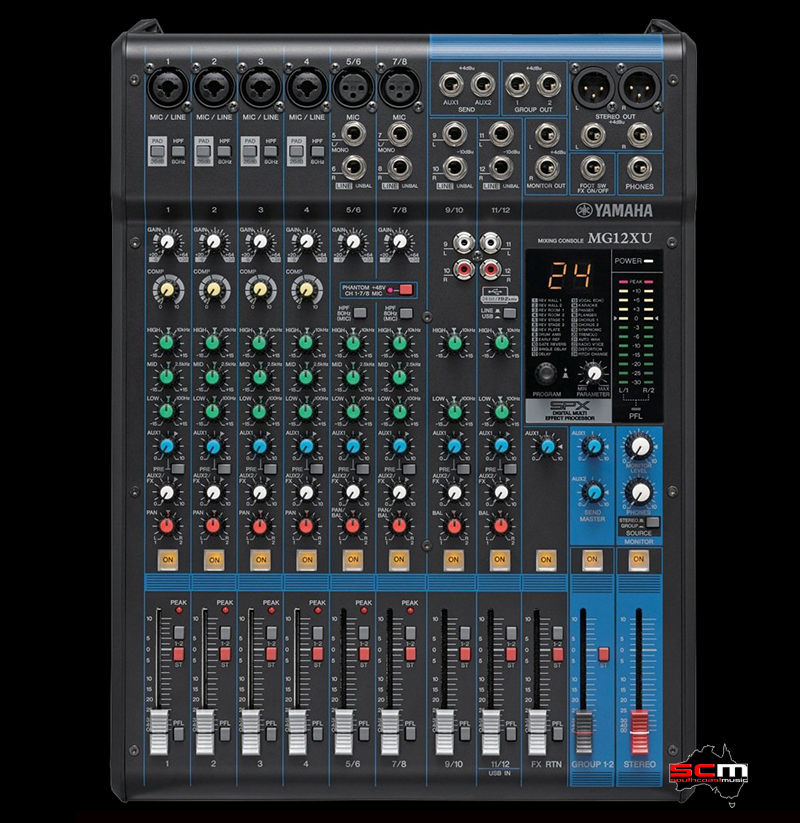
Task: Toggle the STEREO/GROUP monitor source switch
Action: tap(652, 522)
